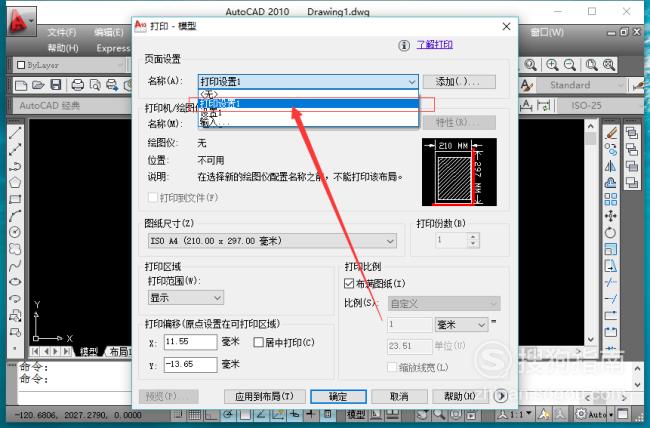Click the 帮助(H) button in dialog
The height and width of the screenshot is (428, 650).
click(x=460, y=396)
